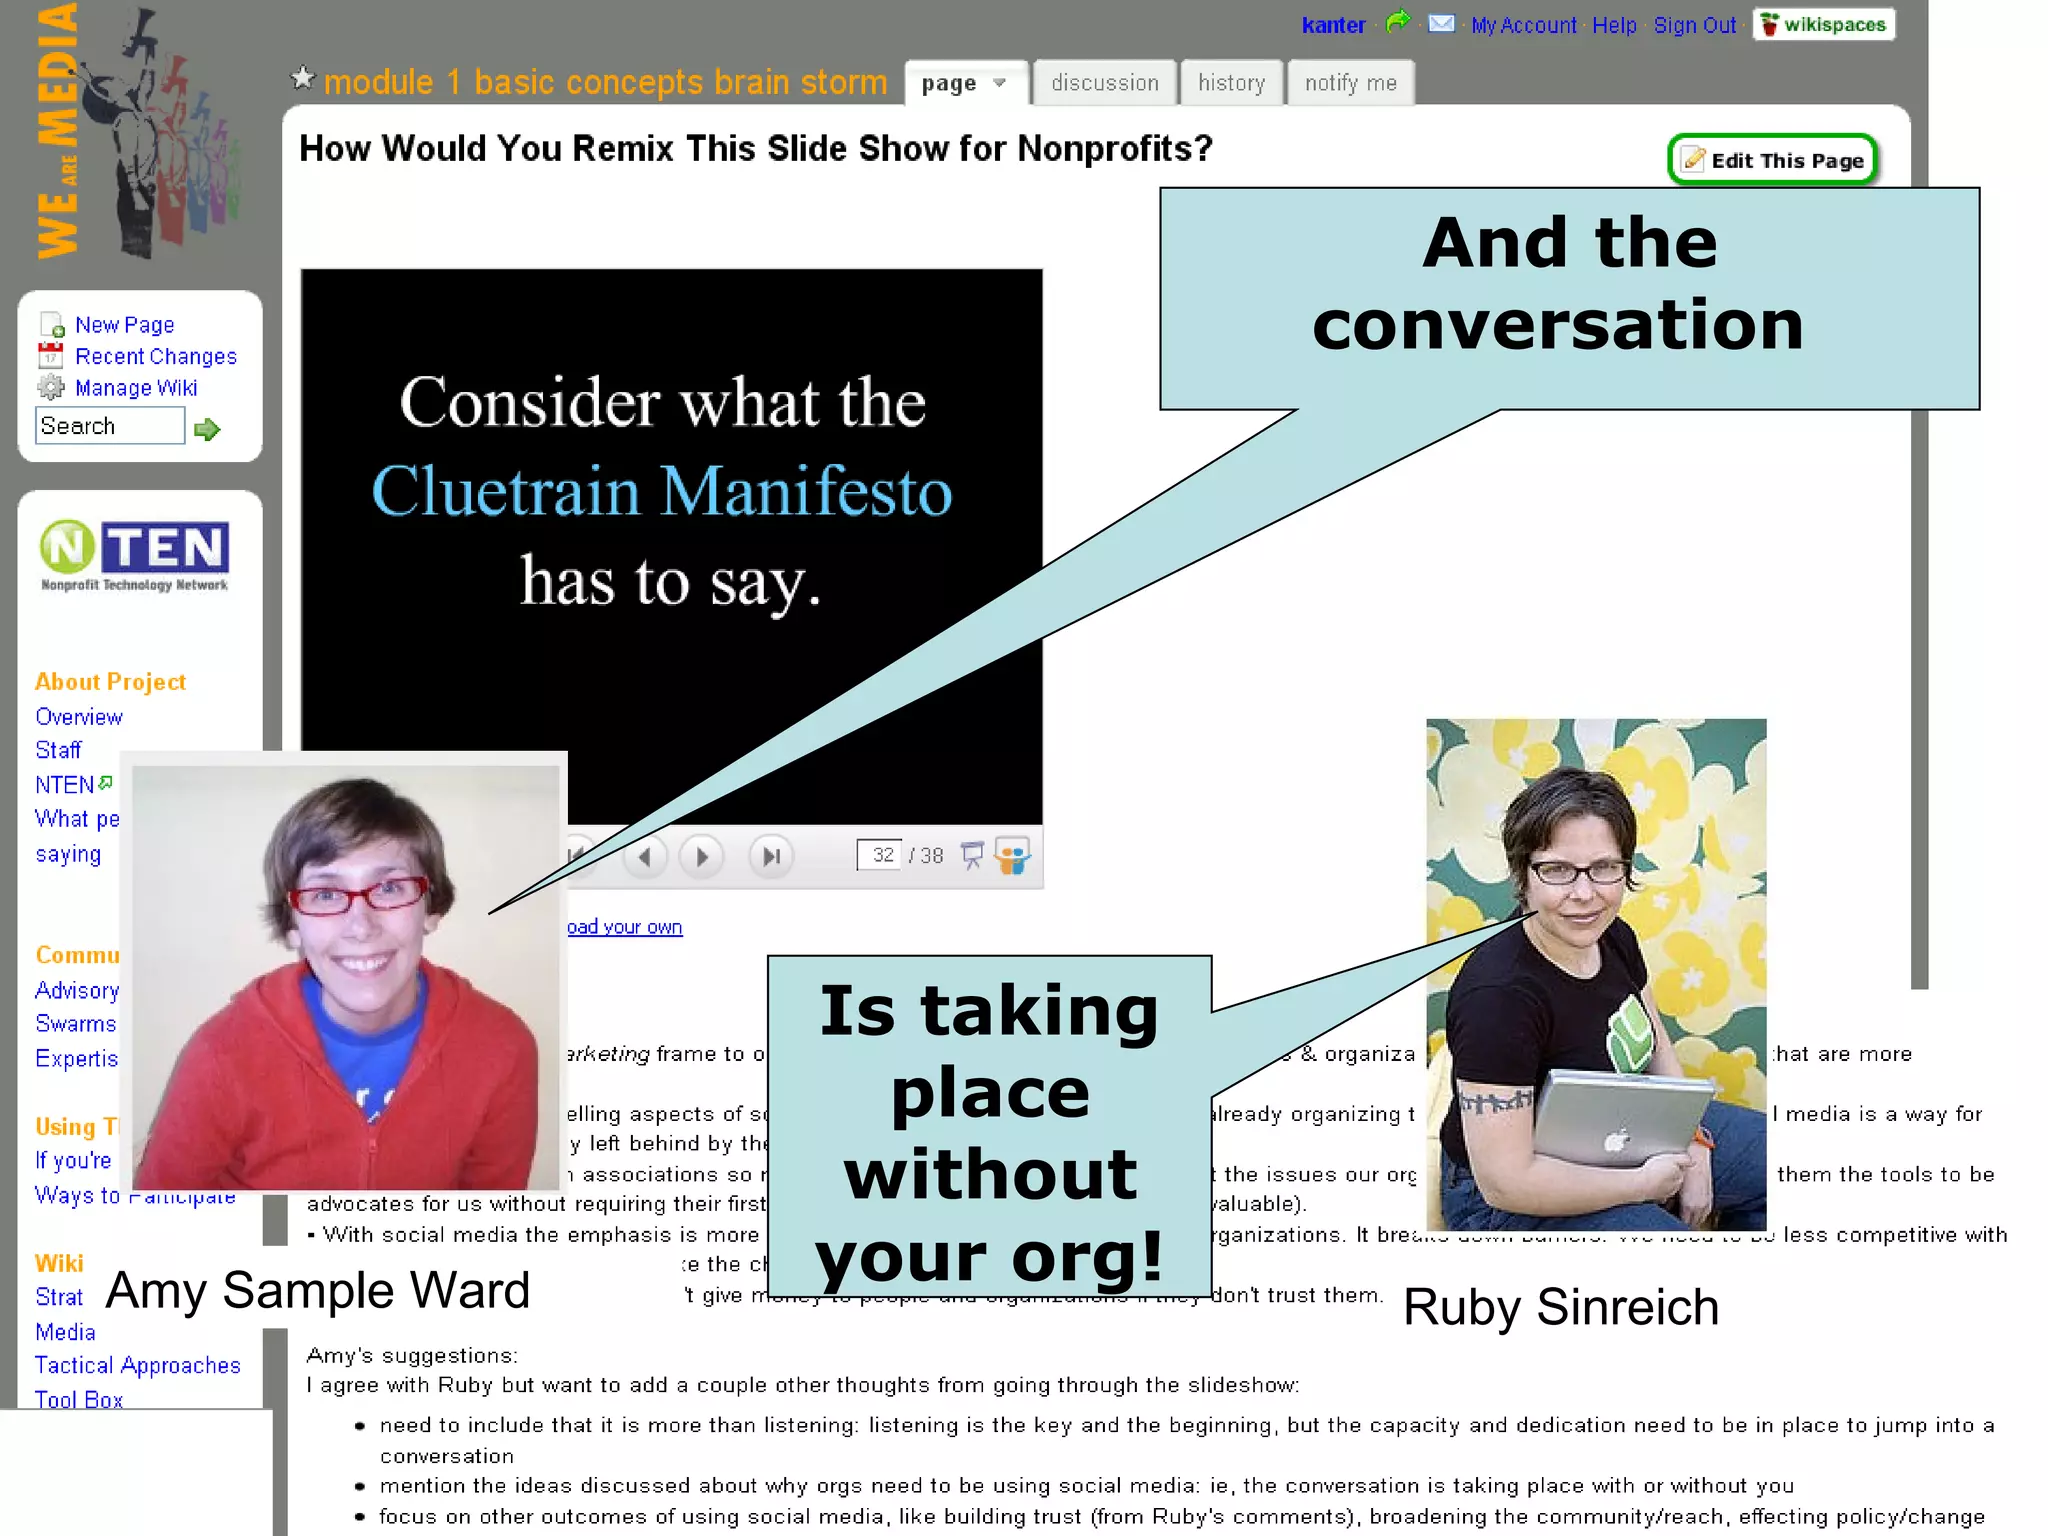Open the mail envelope icon
This screenshot has width=2048, height=1536.
click(x=1441, y=23)
